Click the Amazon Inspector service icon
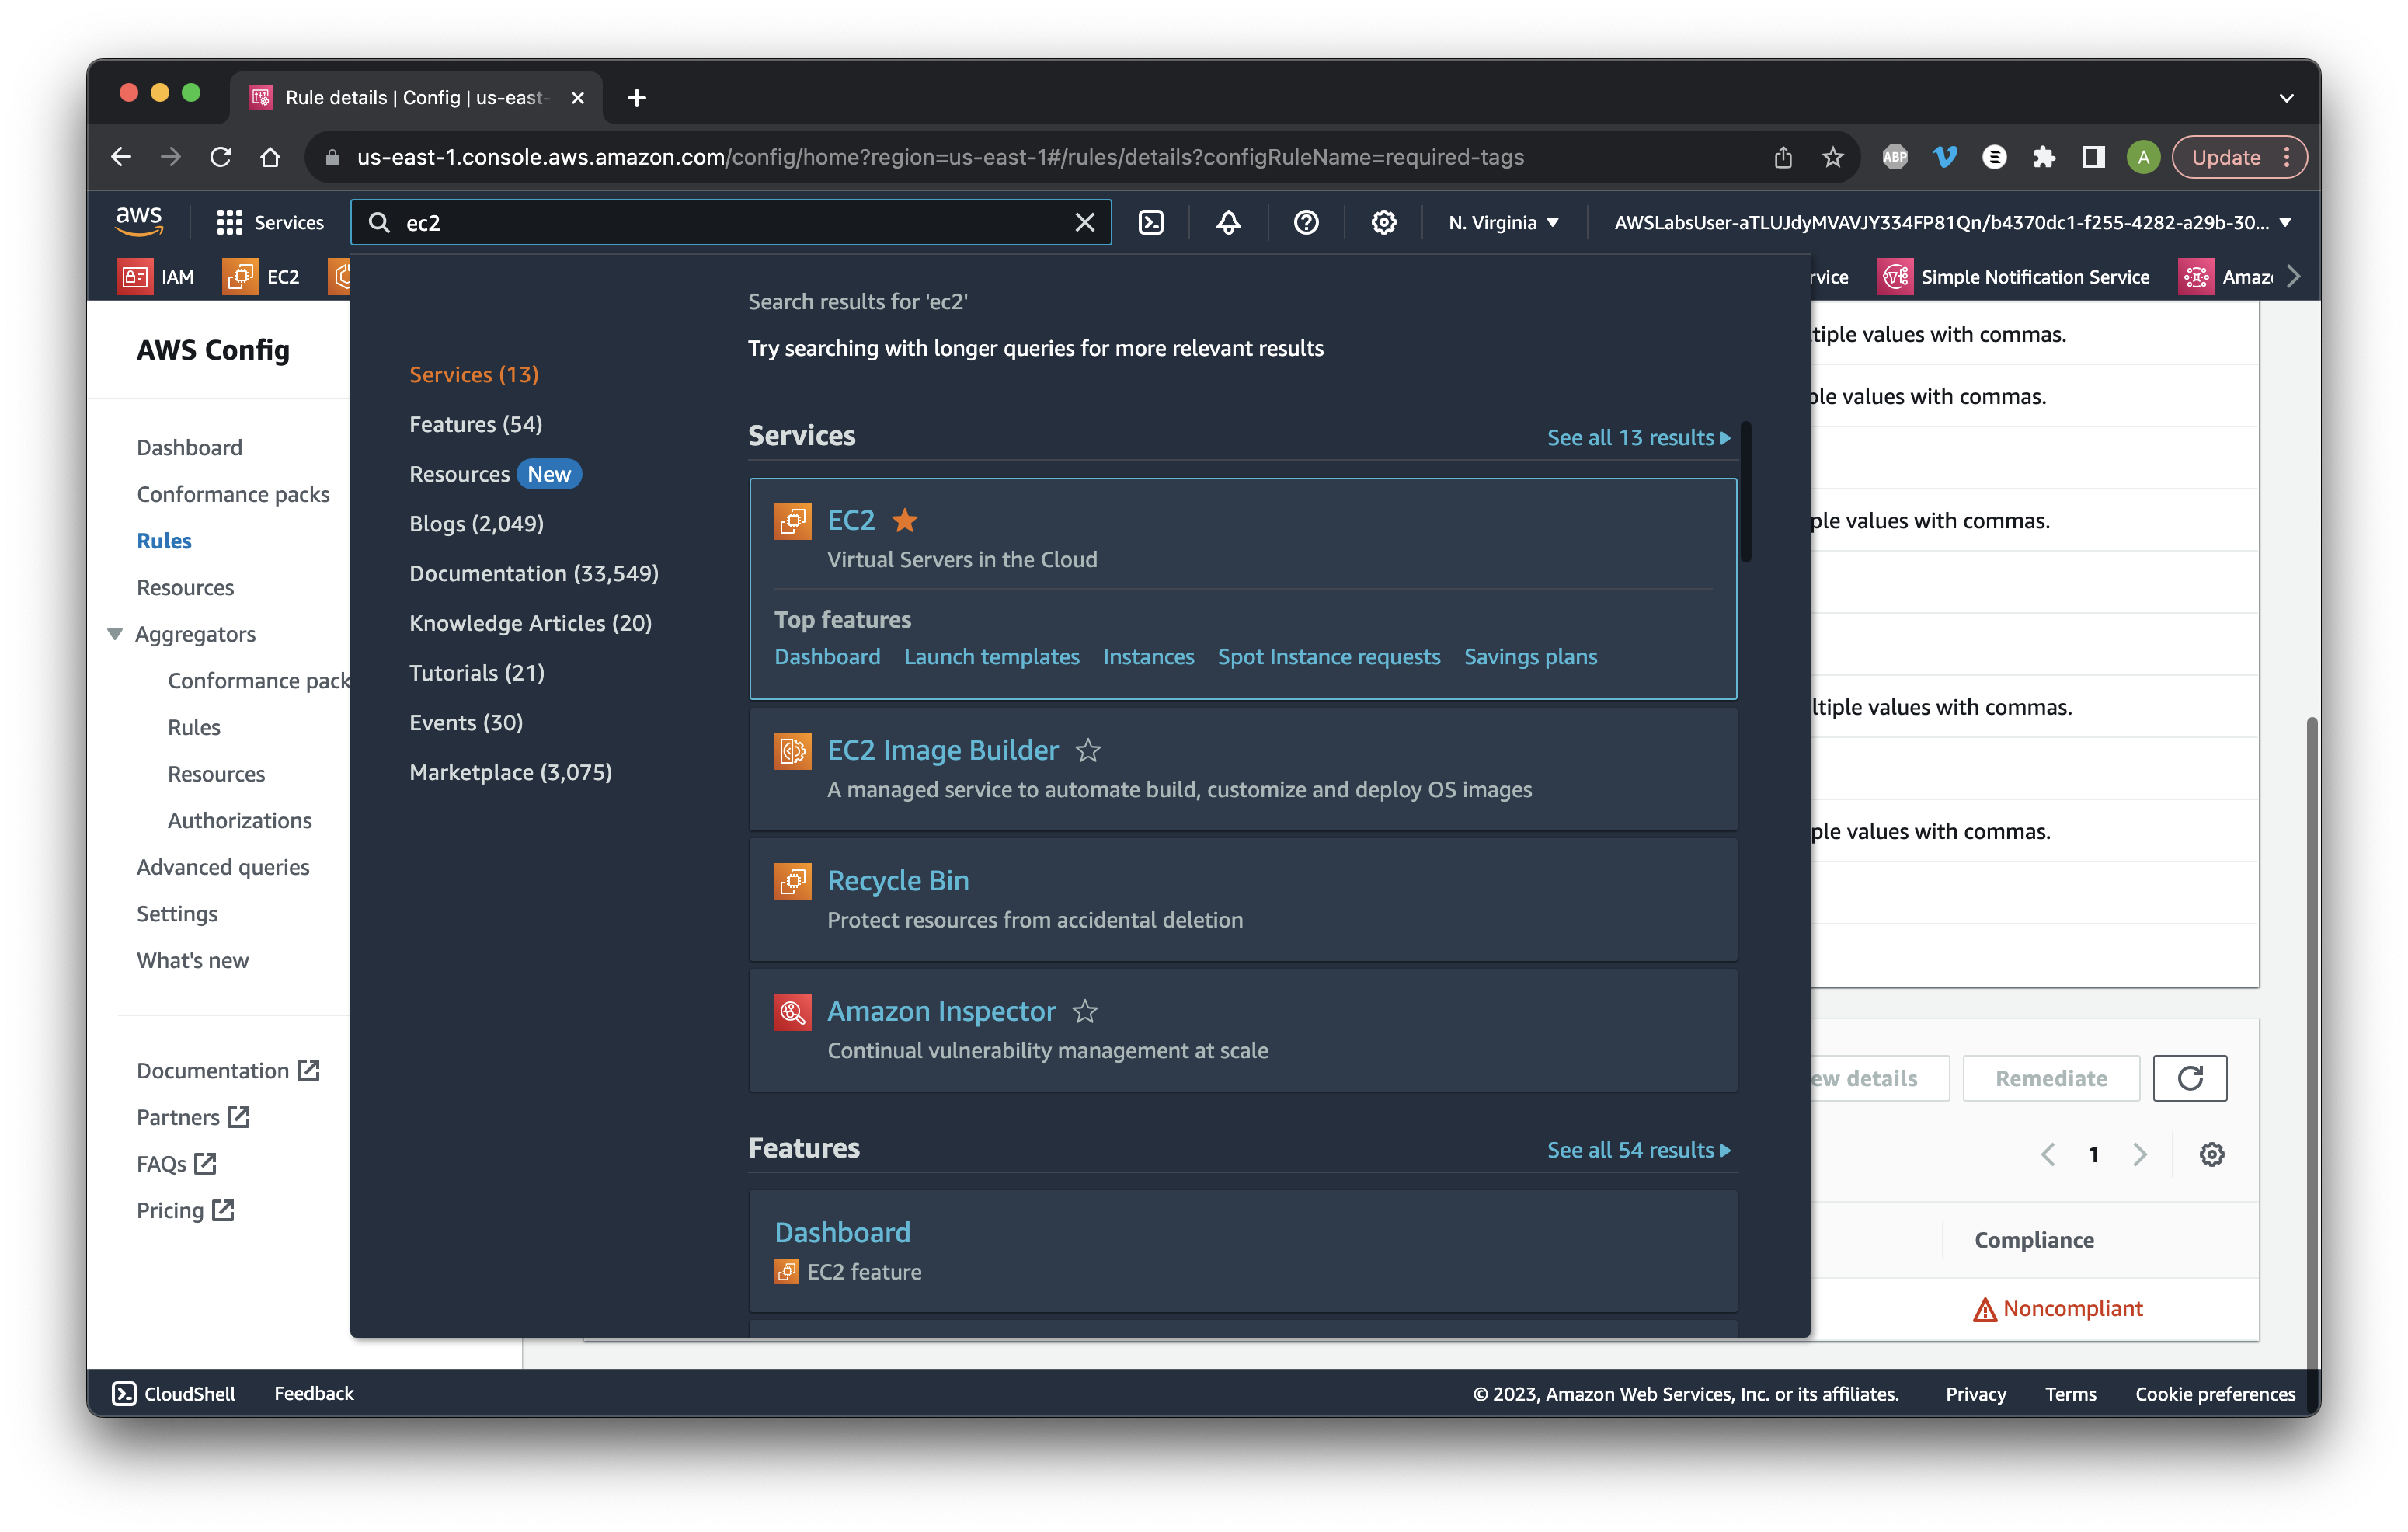The width and height of the screenshot is (2408, 1532). 792,1012
